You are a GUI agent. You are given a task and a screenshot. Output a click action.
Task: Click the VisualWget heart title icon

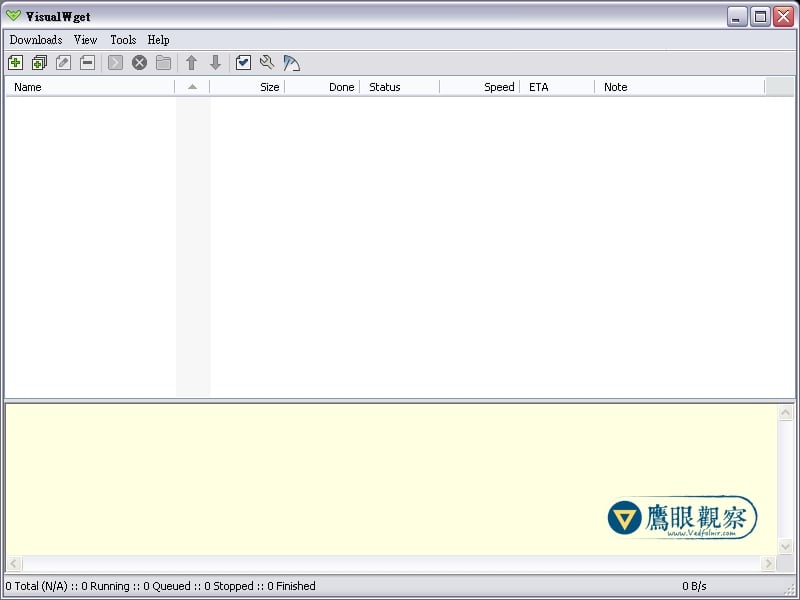tap(14, 16)
